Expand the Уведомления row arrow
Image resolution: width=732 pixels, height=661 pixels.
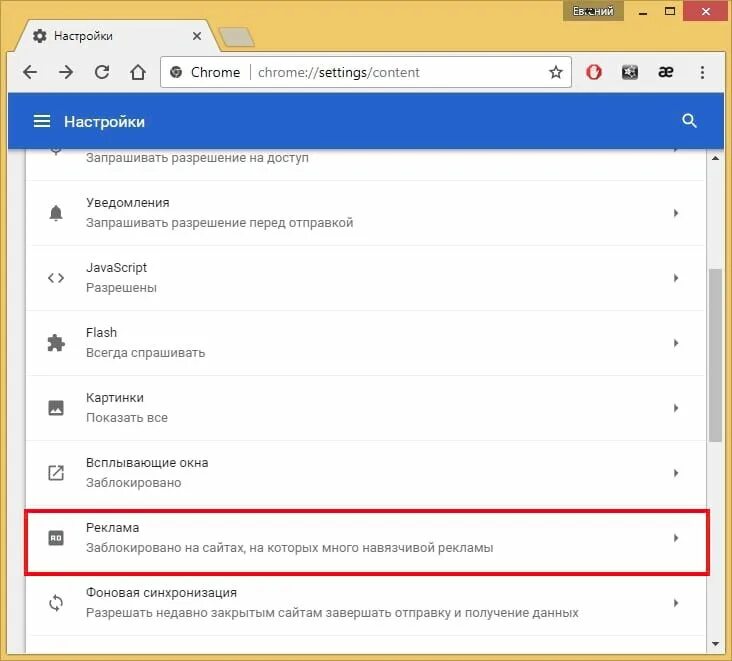point(676,213)
